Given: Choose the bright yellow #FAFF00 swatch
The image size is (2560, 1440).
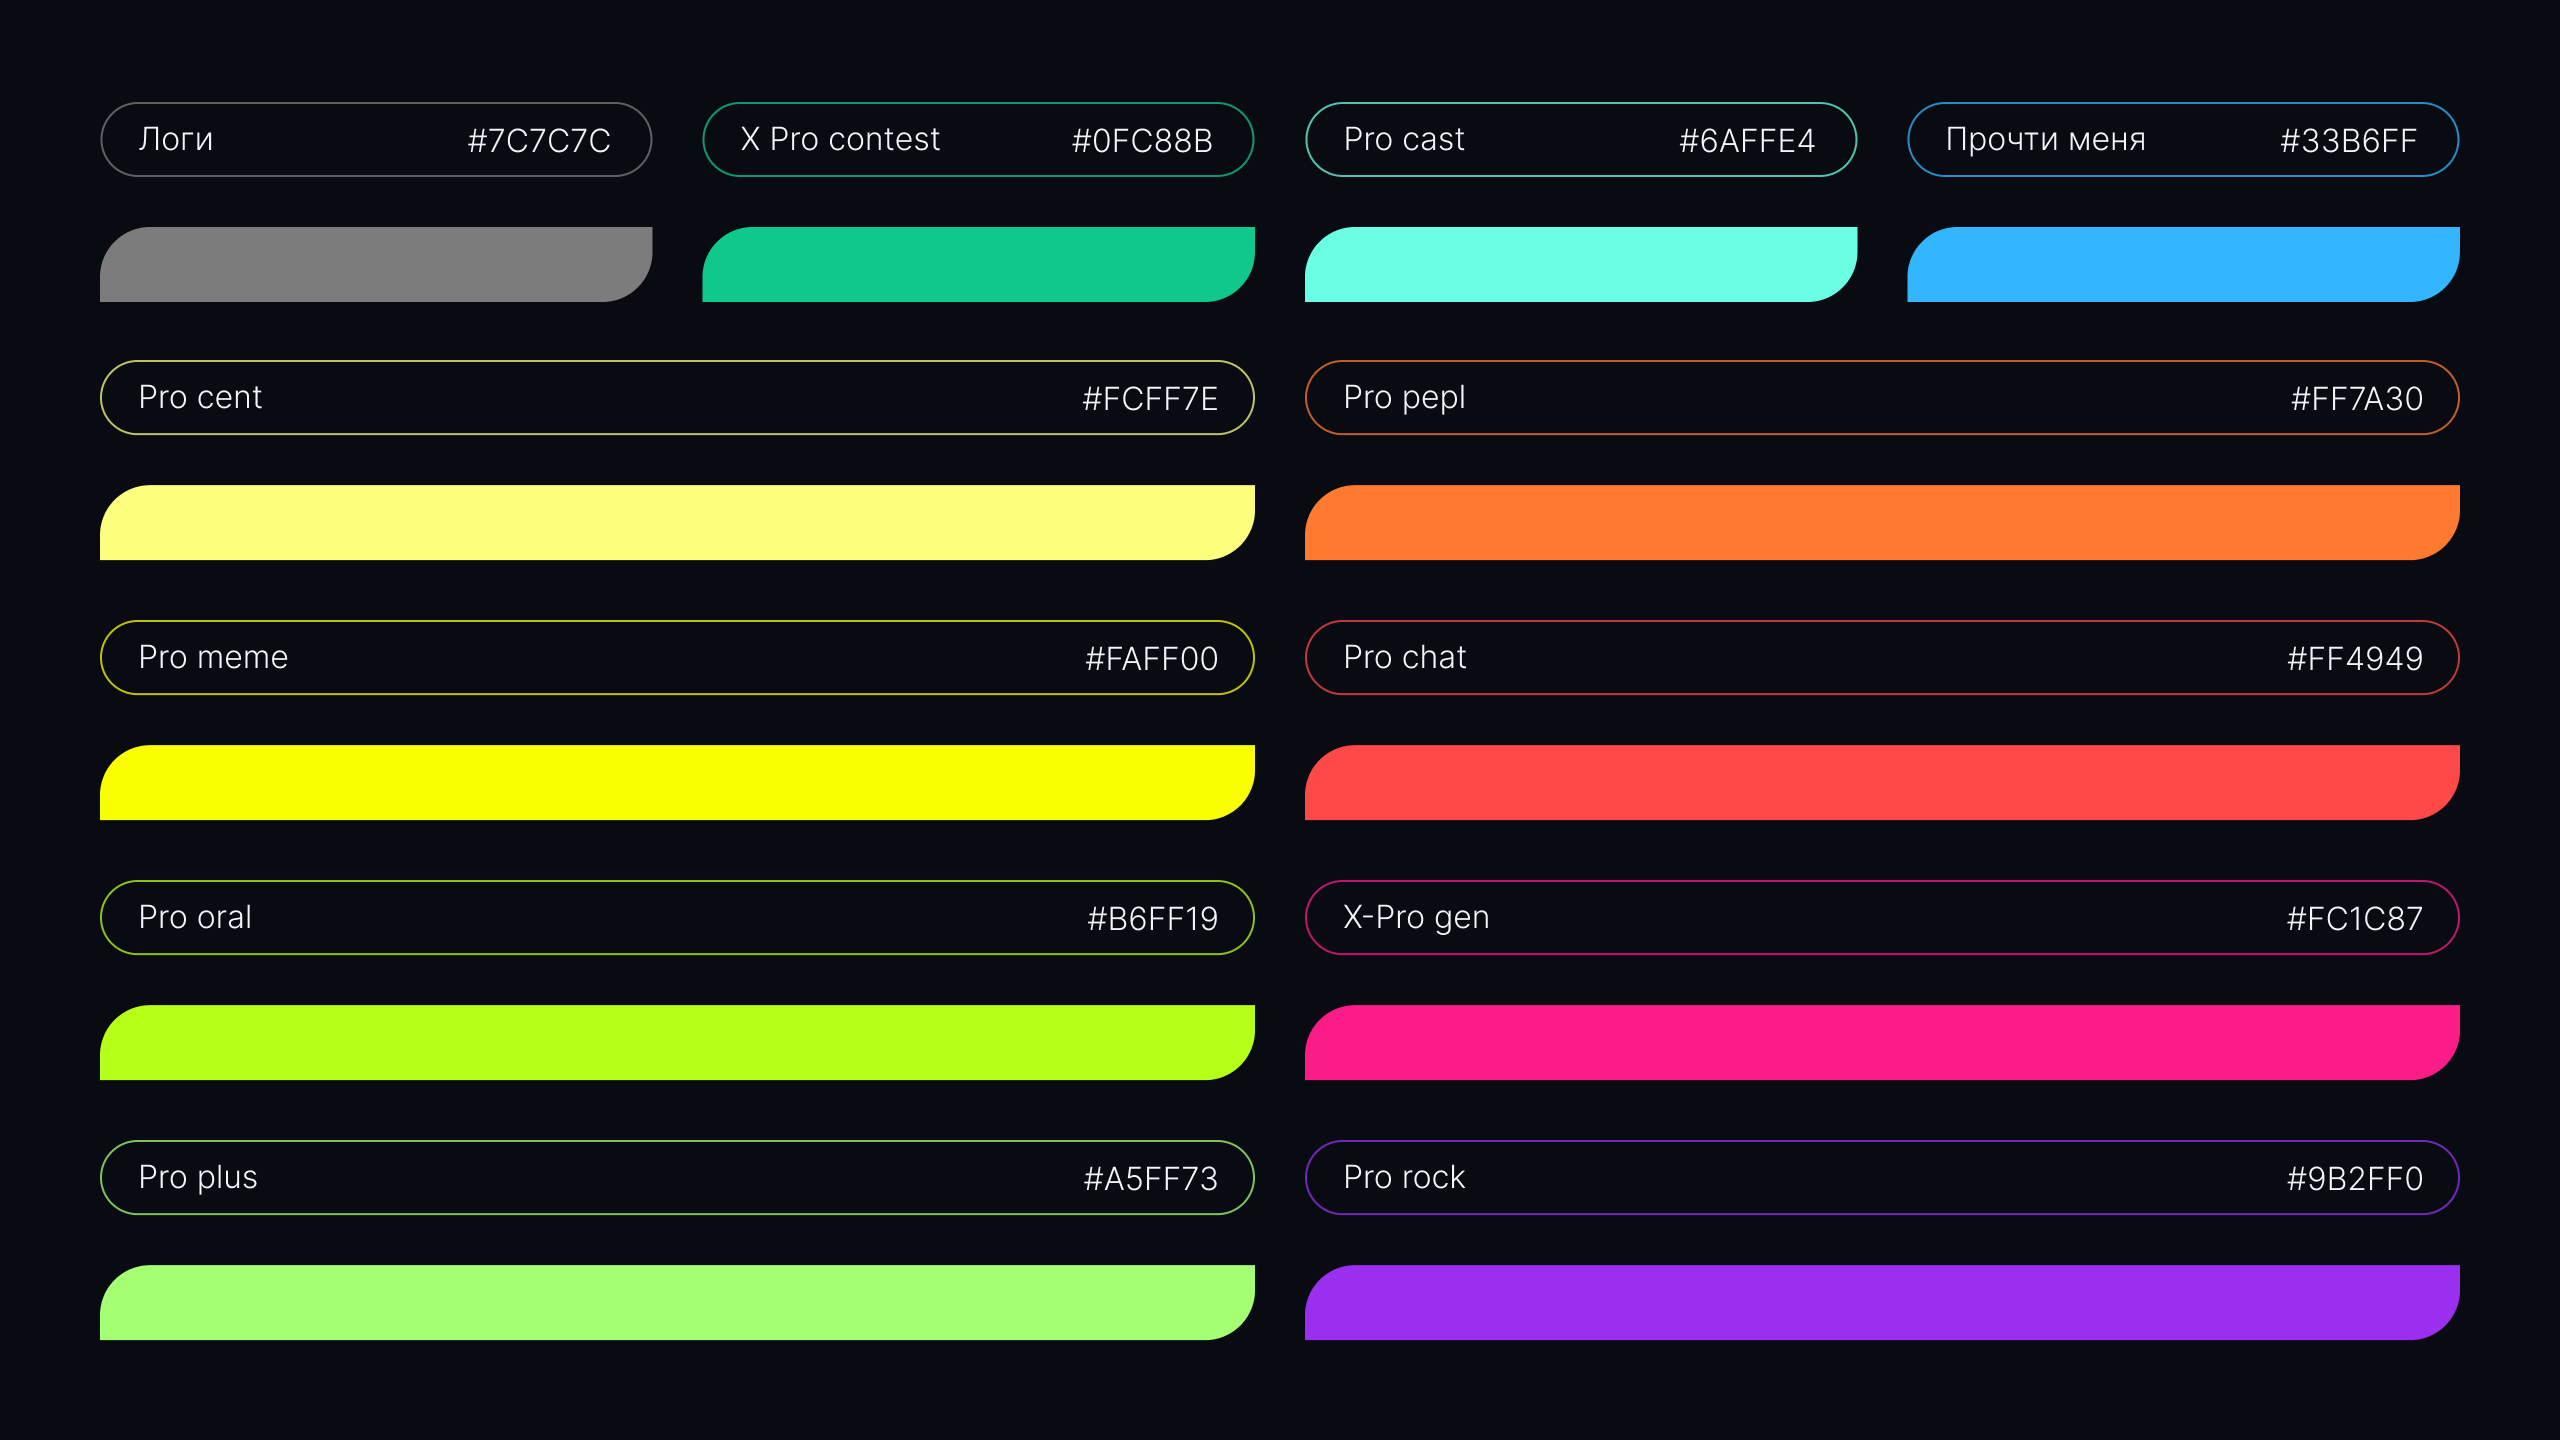Looking at the screenshot, I should pyautogui.click(x=677, y=782).
